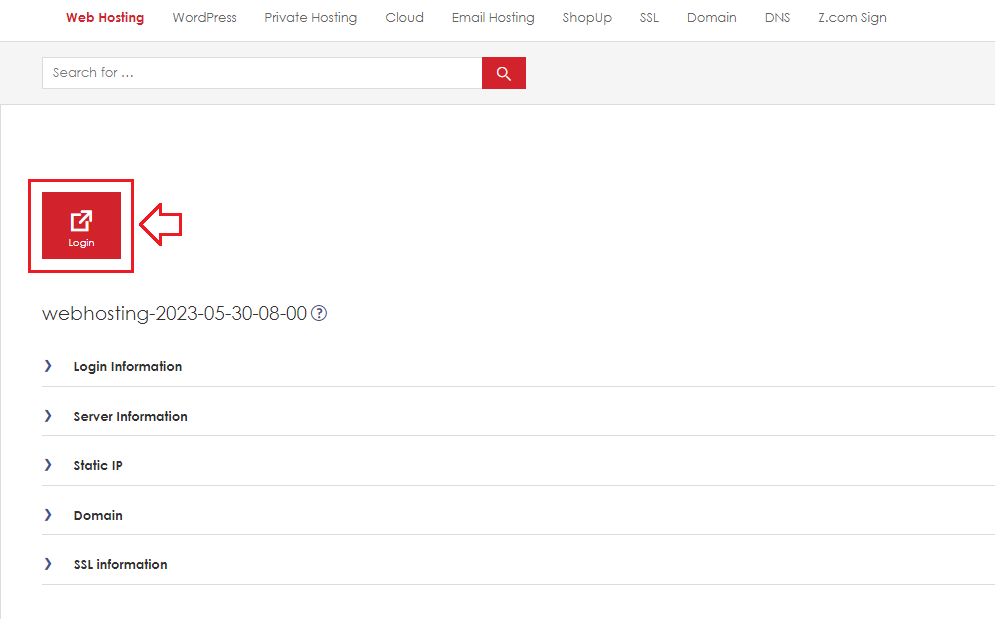Switch to the WordPress tab

[204, 18]
